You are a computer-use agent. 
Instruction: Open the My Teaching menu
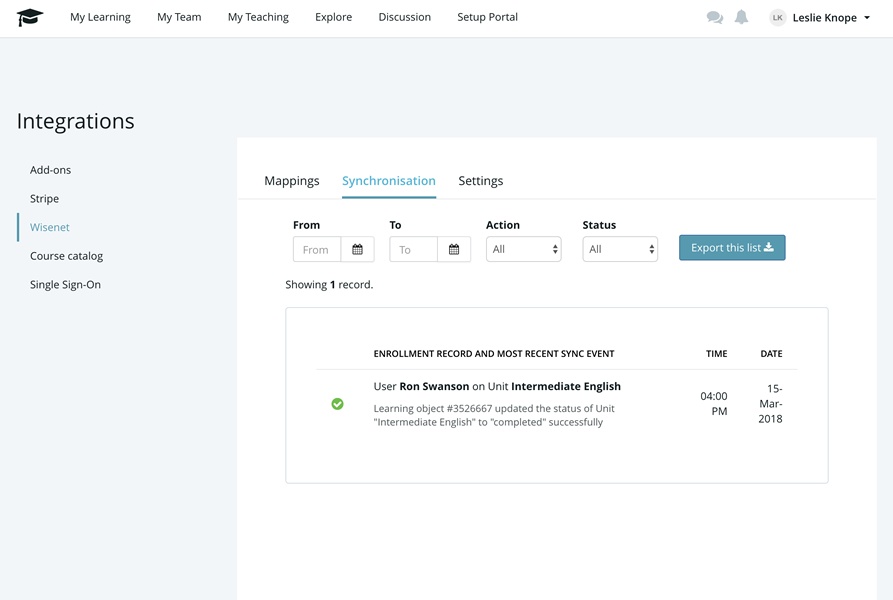click(x=258, y=17)
